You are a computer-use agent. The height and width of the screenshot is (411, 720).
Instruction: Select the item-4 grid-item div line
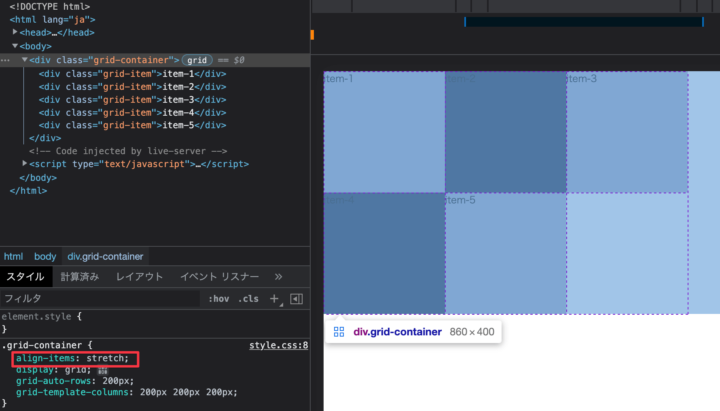click(132, 112)
